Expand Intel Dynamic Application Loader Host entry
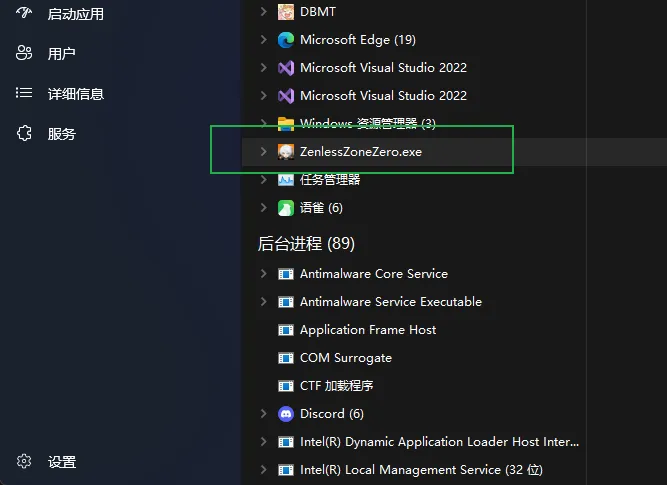667x485 pixels. (x=264, y=442)
